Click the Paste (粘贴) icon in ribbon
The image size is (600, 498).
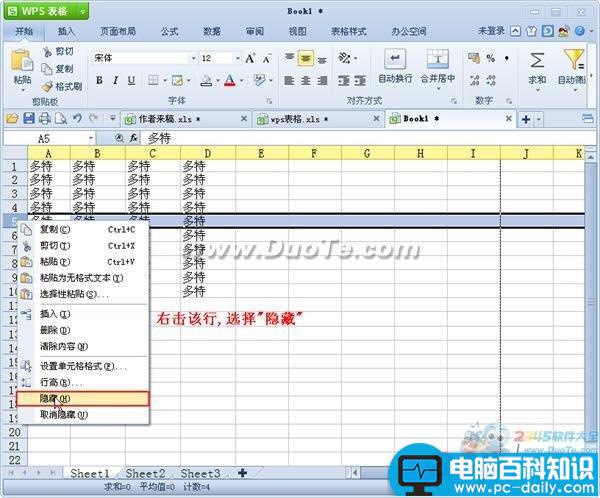coord(22,60)
